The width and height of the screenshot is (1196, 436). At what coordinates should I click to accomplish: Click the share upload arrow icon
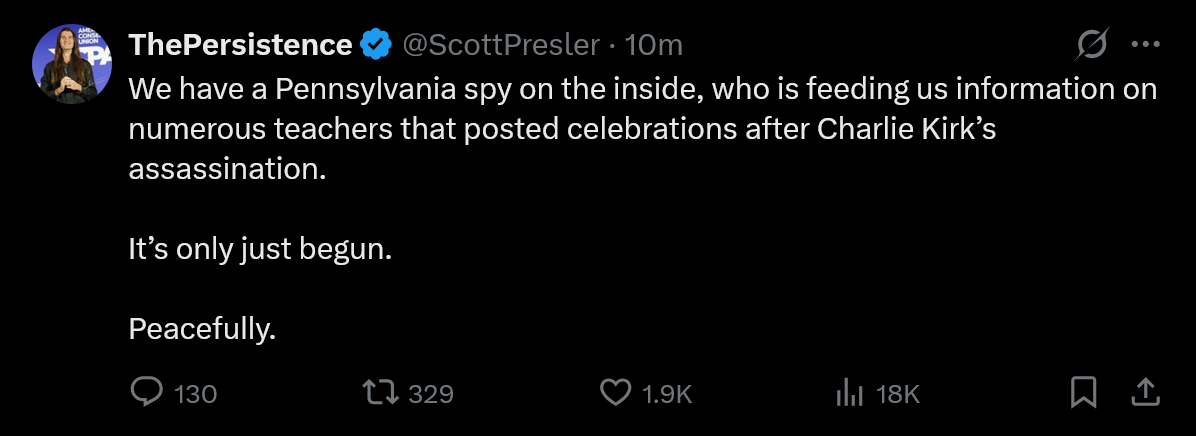pyautogui.click(x=1145, y=392)
